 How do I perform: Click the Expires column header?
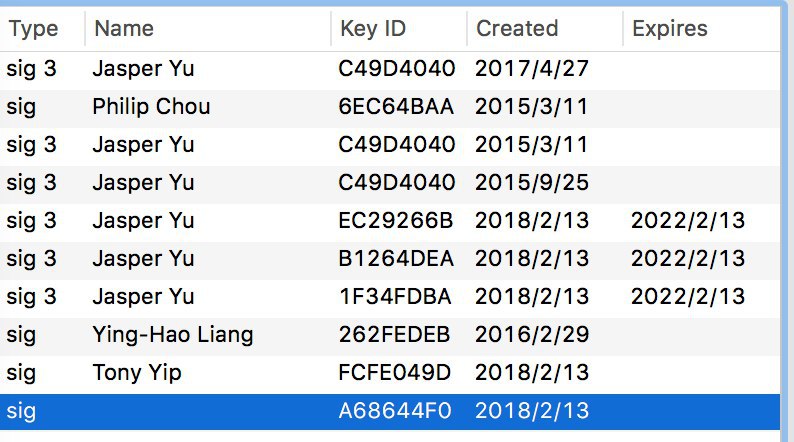coord(701,28)
